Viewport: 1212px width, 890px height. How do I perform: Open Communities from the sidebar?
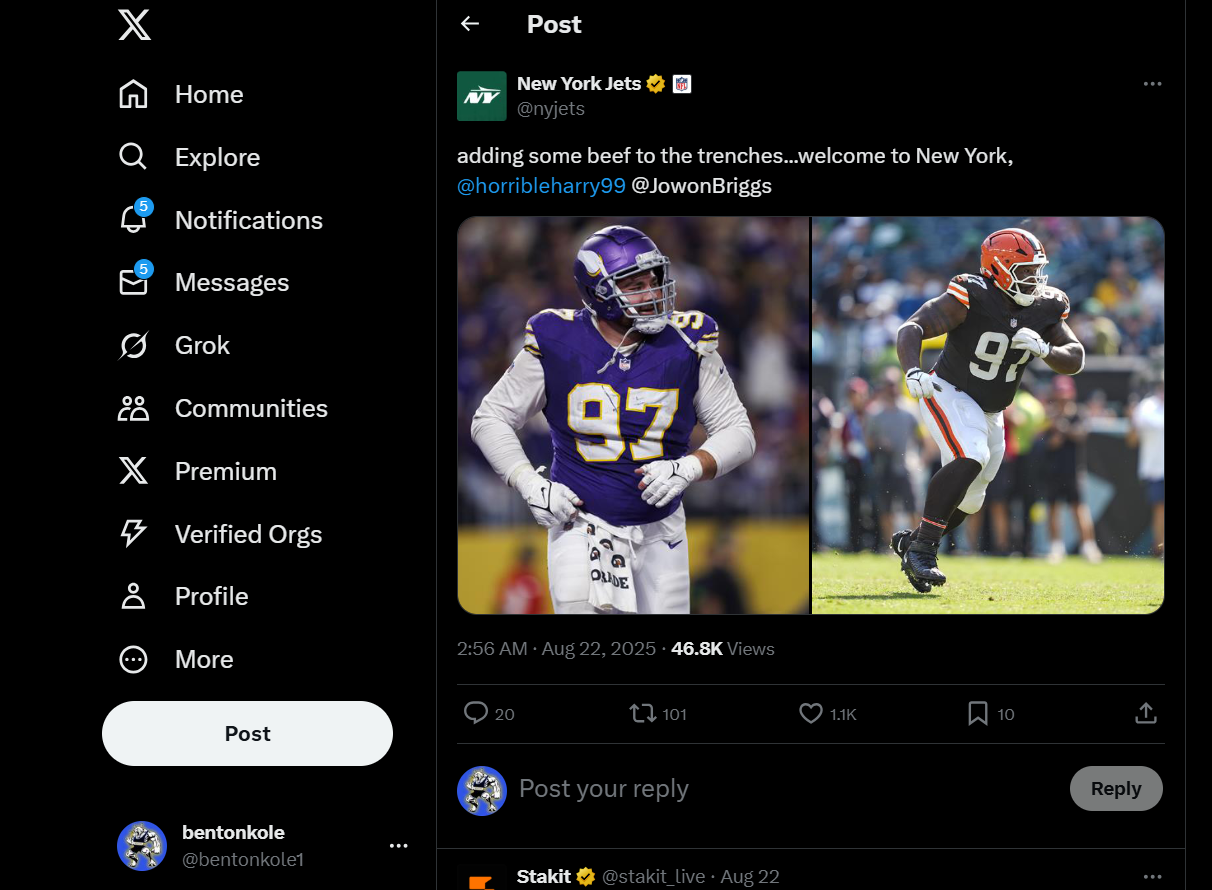pyautogui.click(x=133, y=409)
